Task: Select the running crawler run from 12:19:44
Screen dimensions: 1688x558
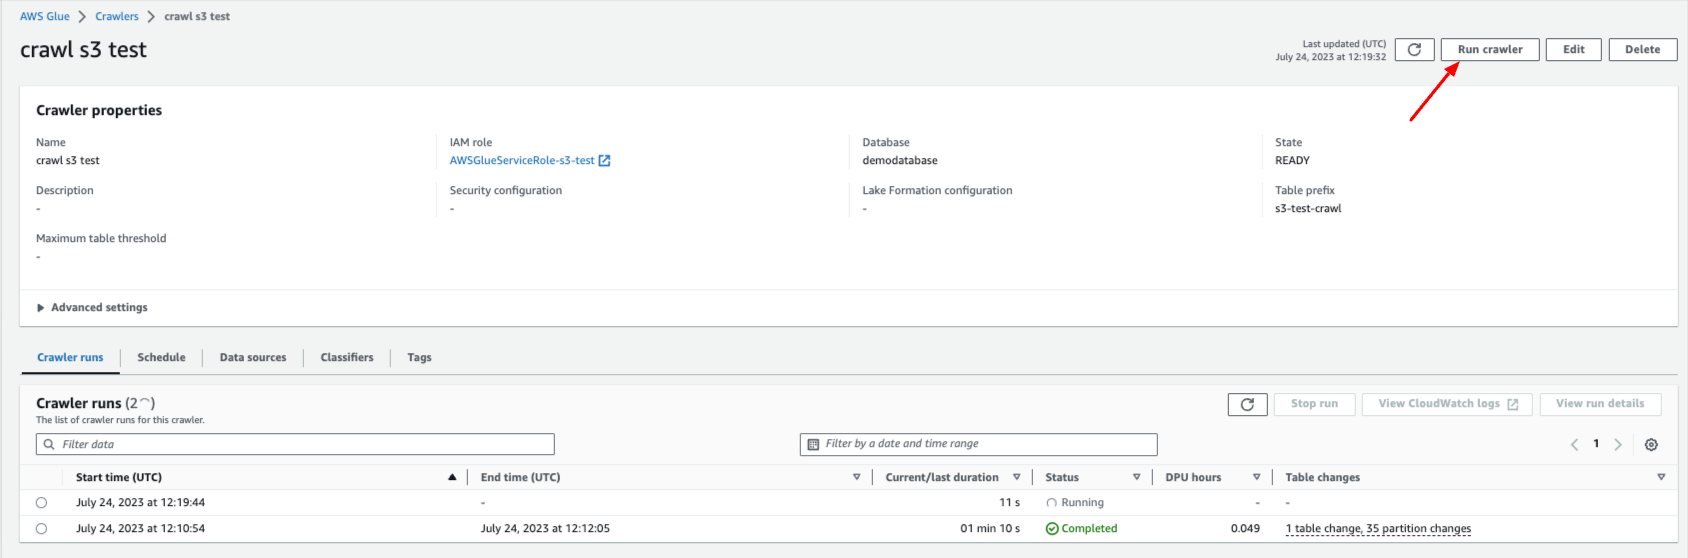Action: click(41, 503)
